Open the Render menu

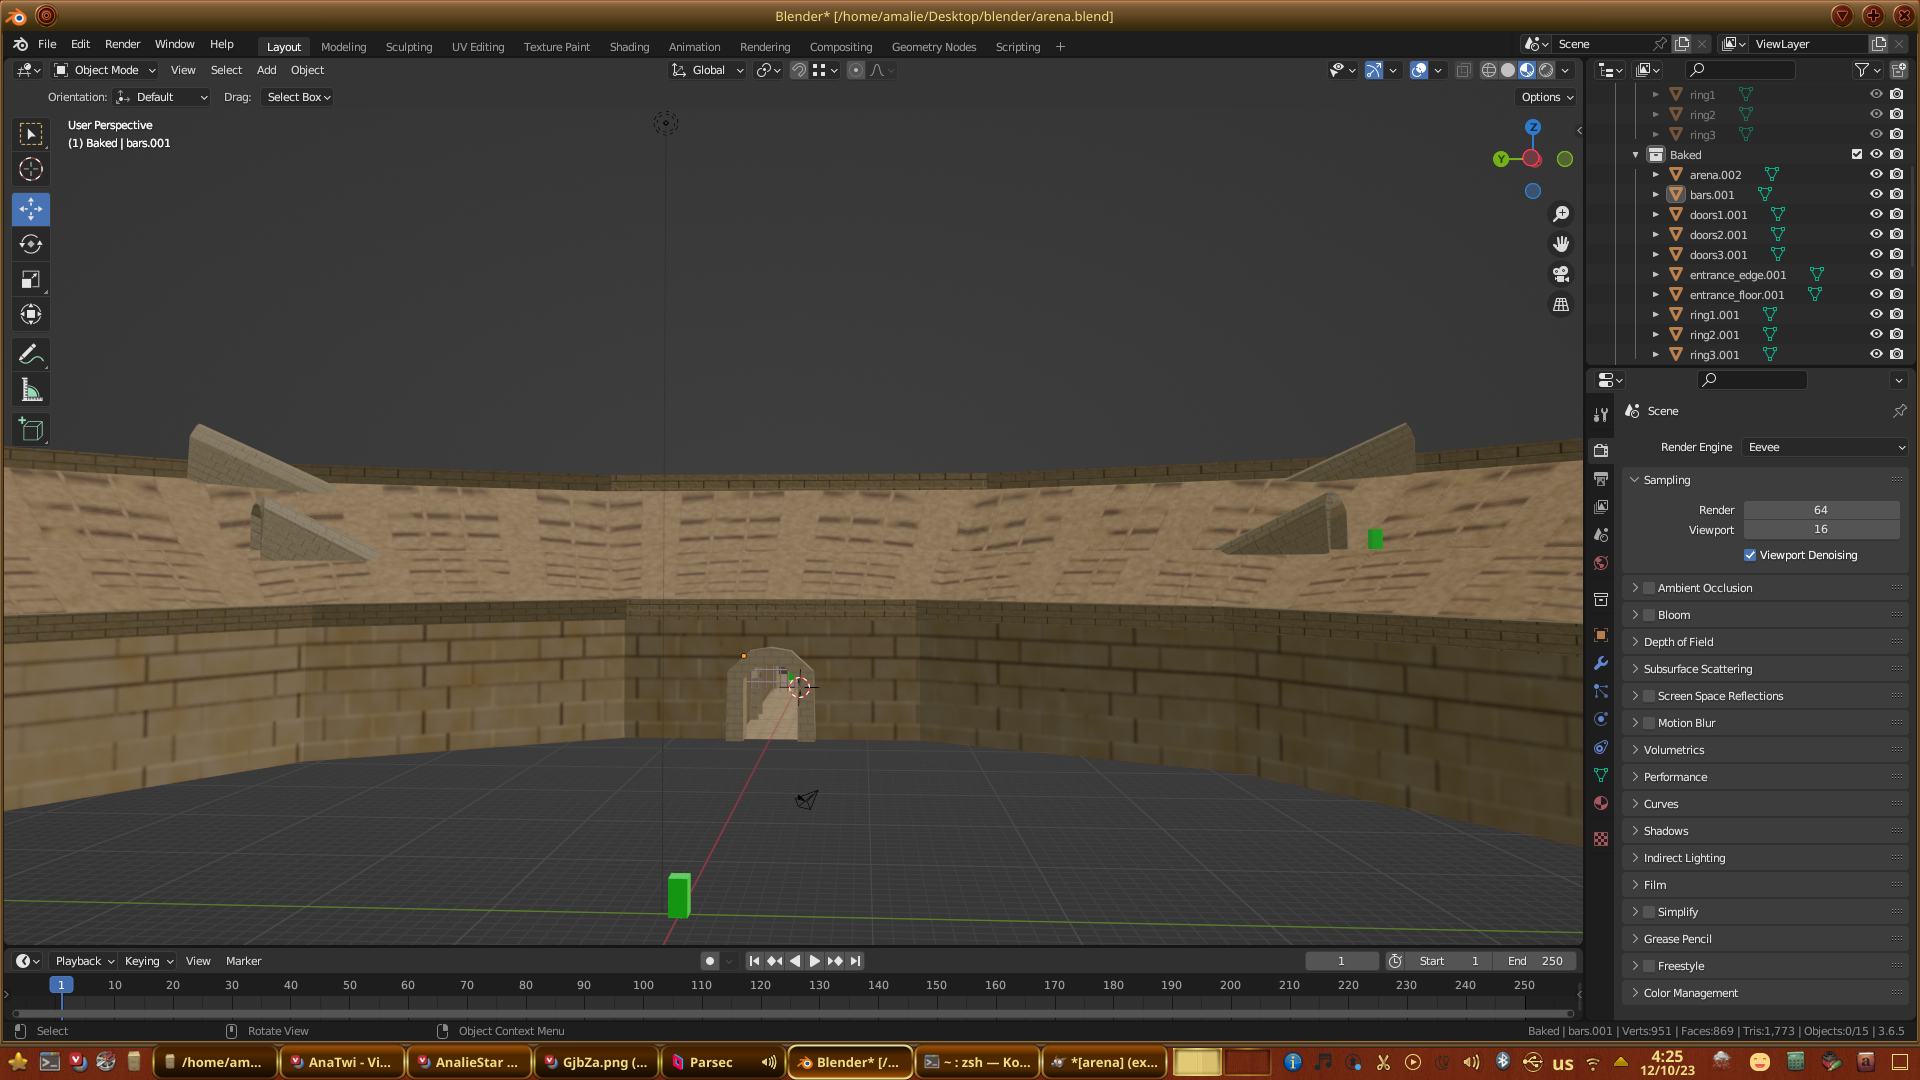tap(122, 44)
